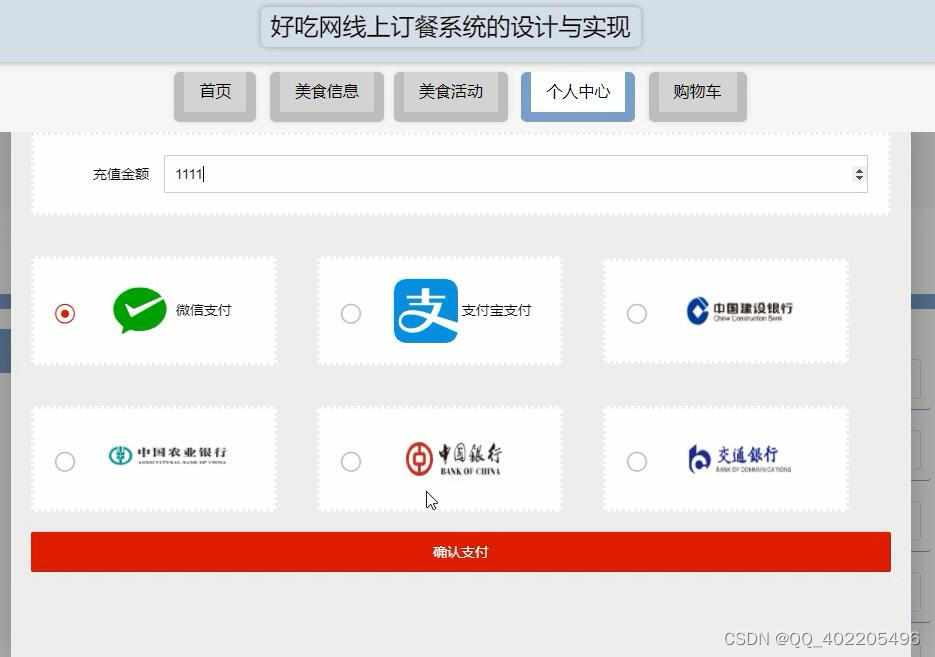Open the 美食活动 tab
This screenshot has width=935, height=657.
[451, 91]
